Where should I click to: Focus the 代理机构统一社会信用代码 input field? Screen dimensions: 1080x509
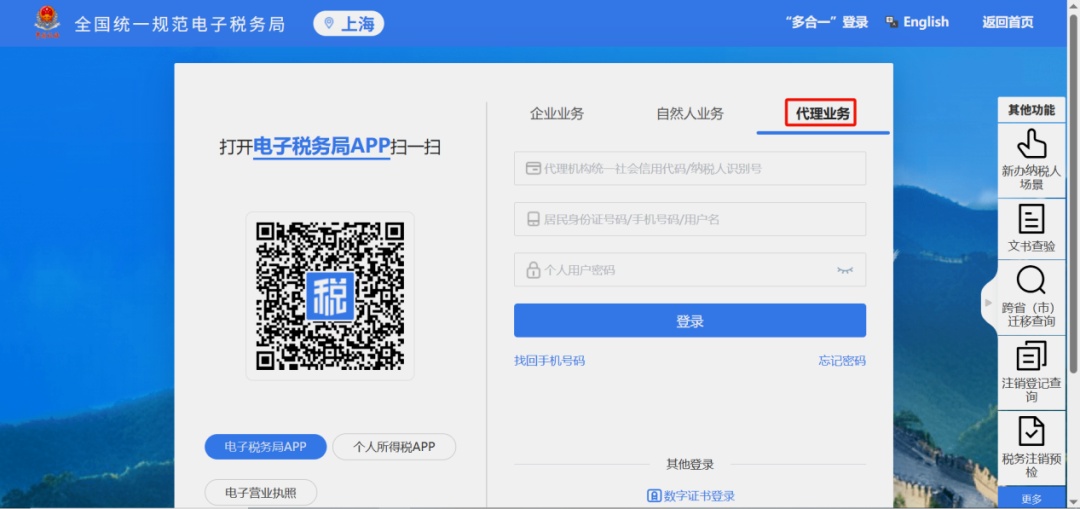click(x=689, y=168)
